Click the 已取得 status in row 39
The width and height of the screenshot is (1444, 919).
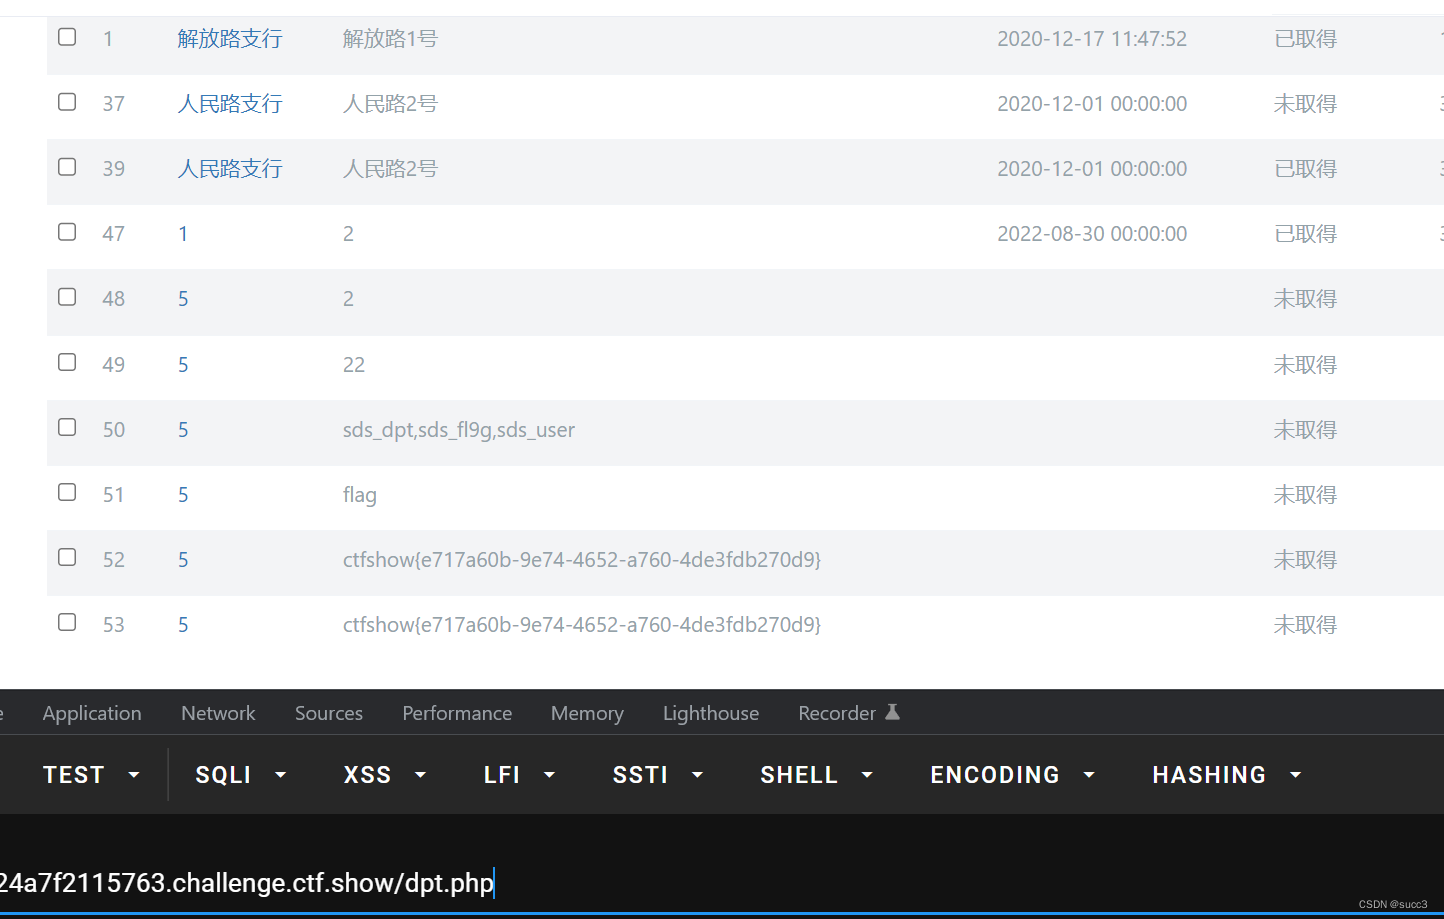click(x=1305, y=169)
